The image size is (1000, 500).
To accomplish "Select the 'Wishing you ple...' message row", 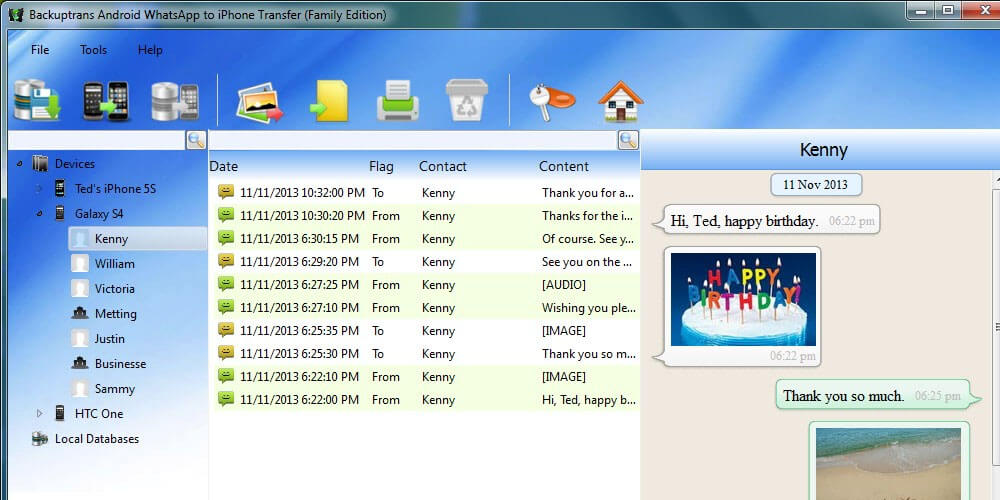I will (x=426, y=307).
